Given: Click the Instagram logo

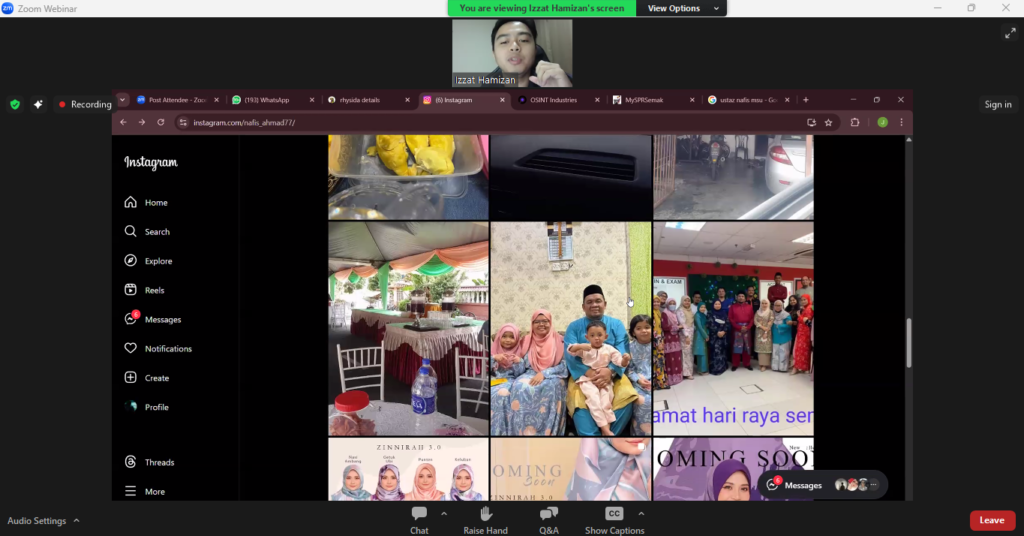Looking at the screenshot, I should [x=151, y=162].
